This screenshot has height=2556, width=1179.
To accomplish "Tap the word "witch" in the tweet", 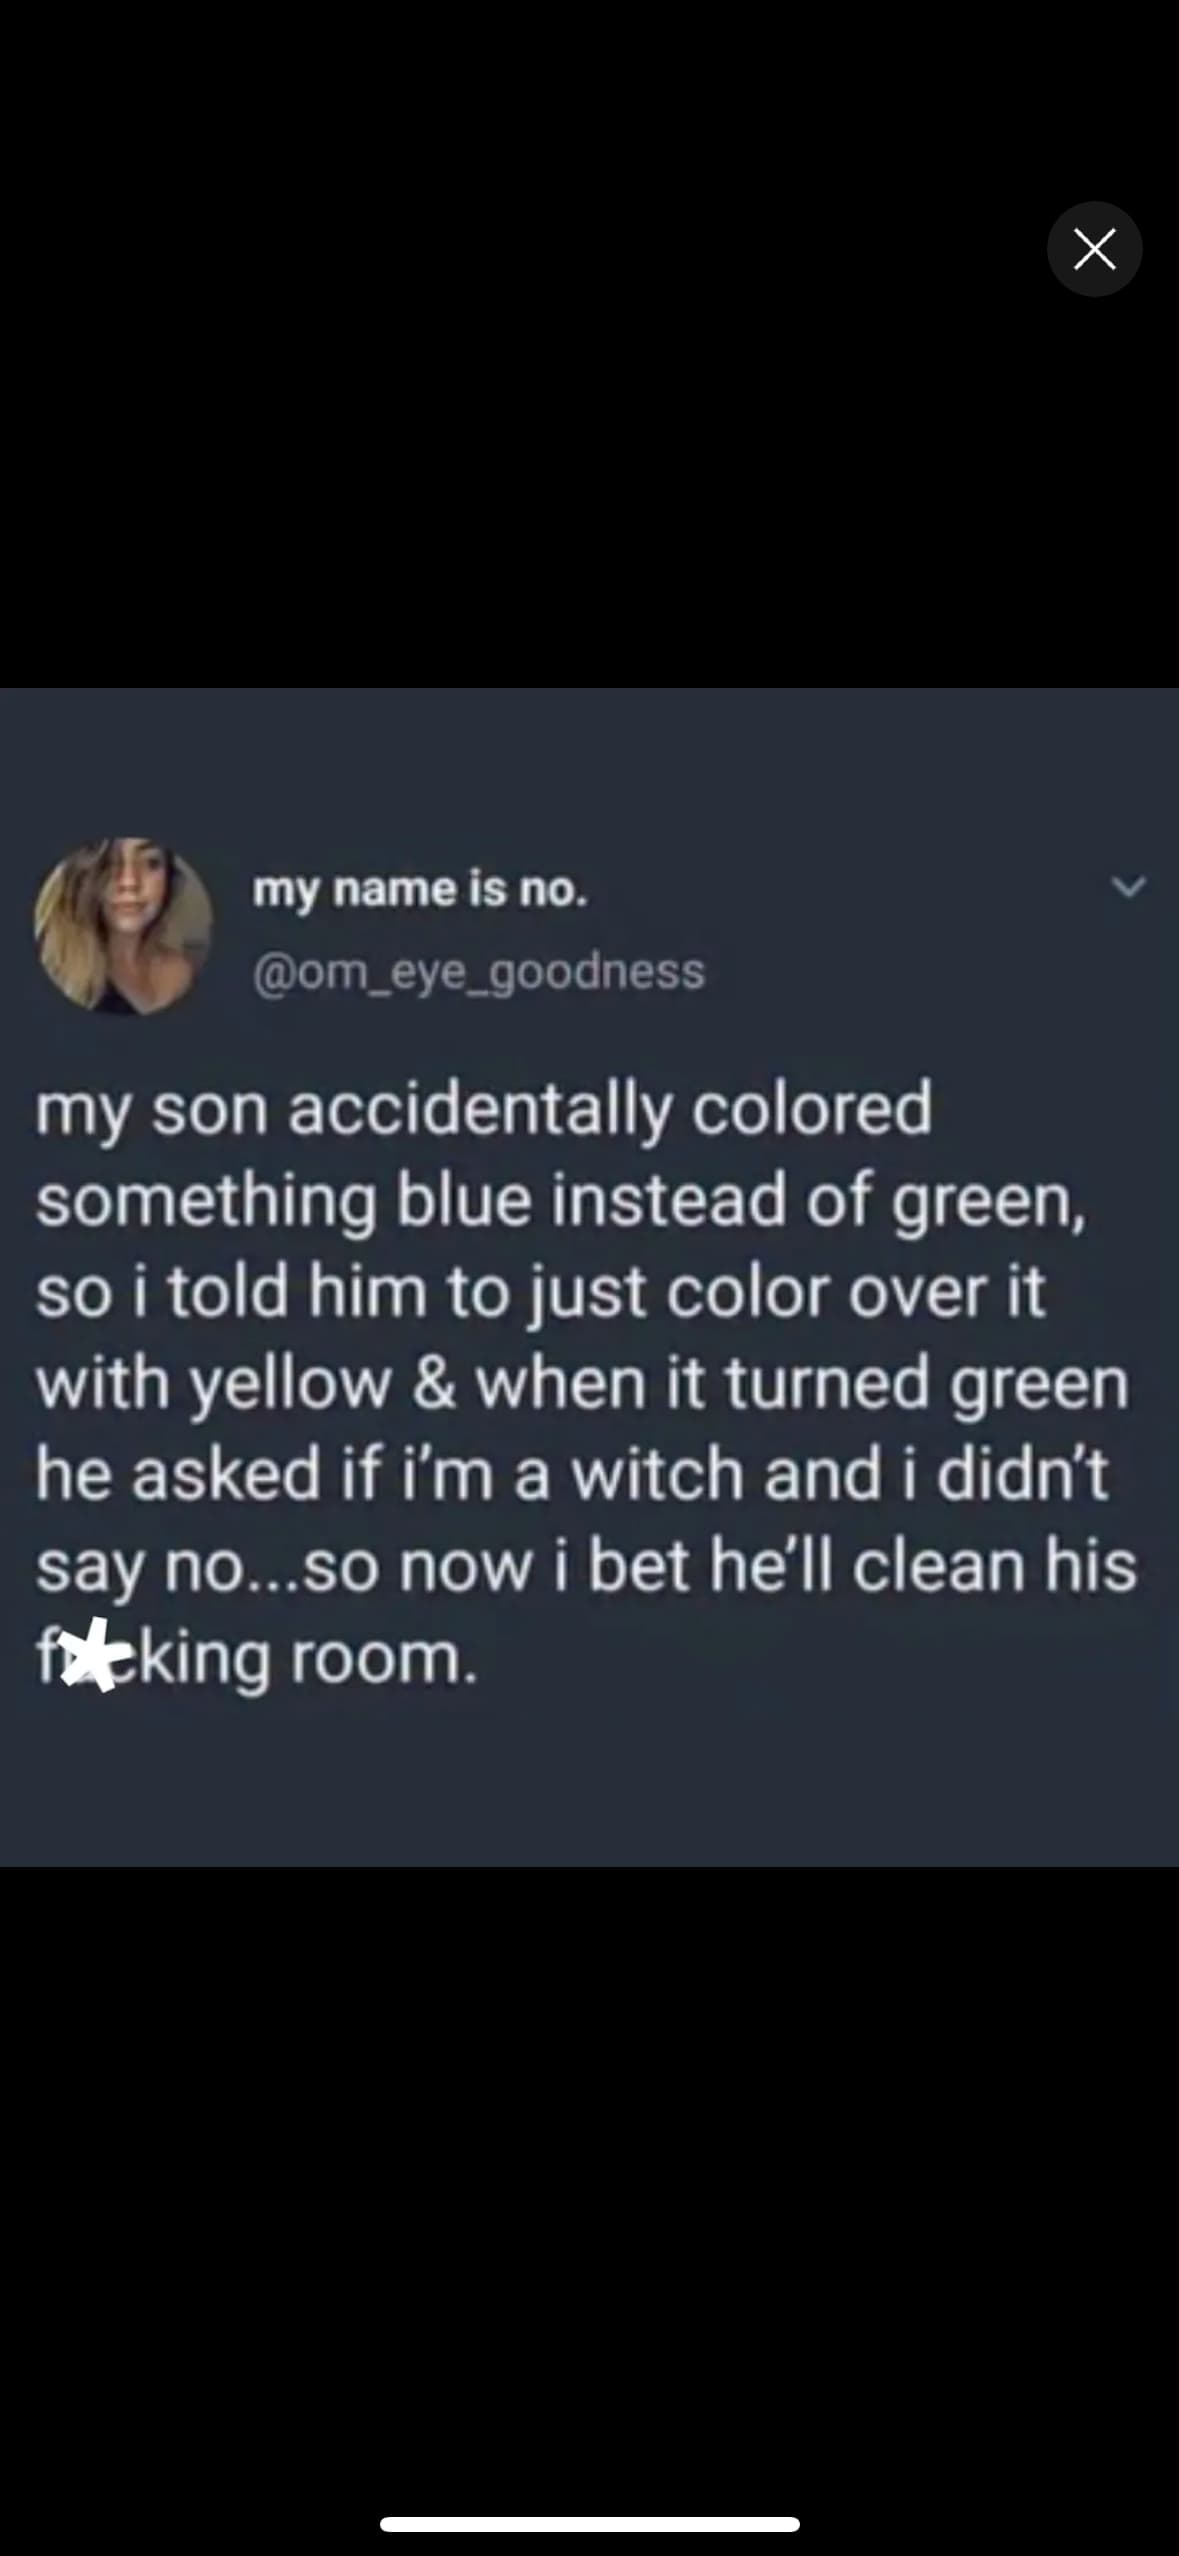I will 659,1474.
